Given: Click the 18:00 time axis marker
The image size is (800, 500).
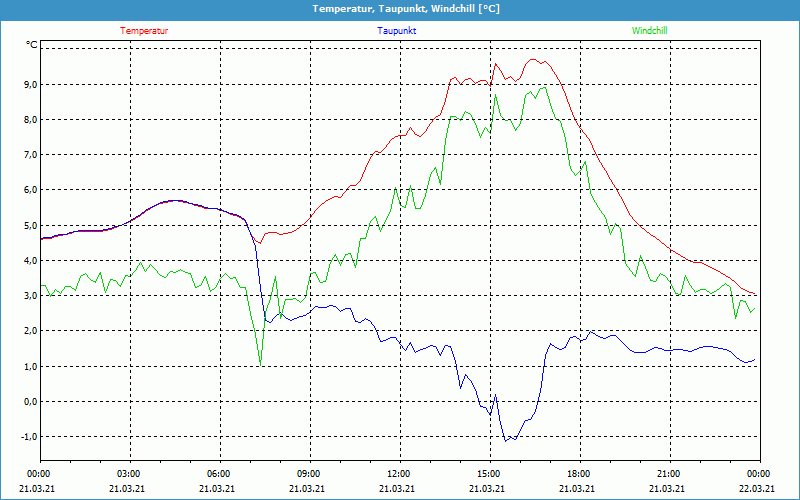Looking at the screenshot, I should 578,474.
